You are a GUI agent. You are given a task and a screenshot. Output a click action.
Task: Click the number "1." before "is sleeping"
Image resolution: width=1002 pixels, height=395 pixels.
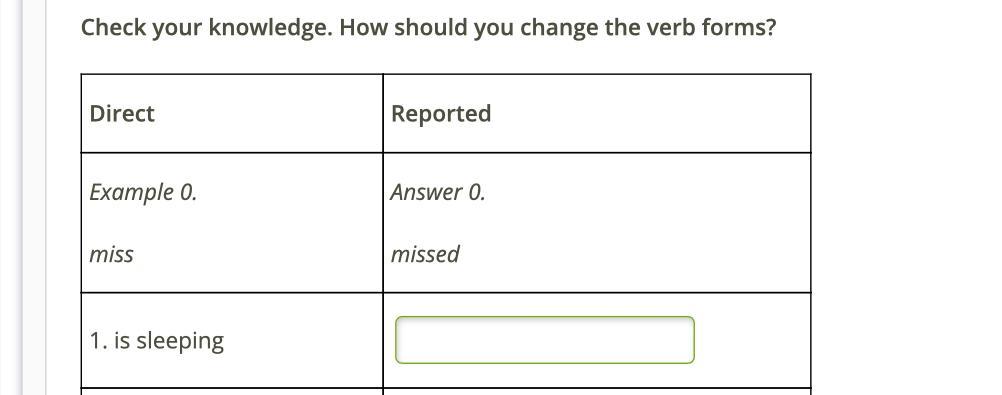pos(99,341)
